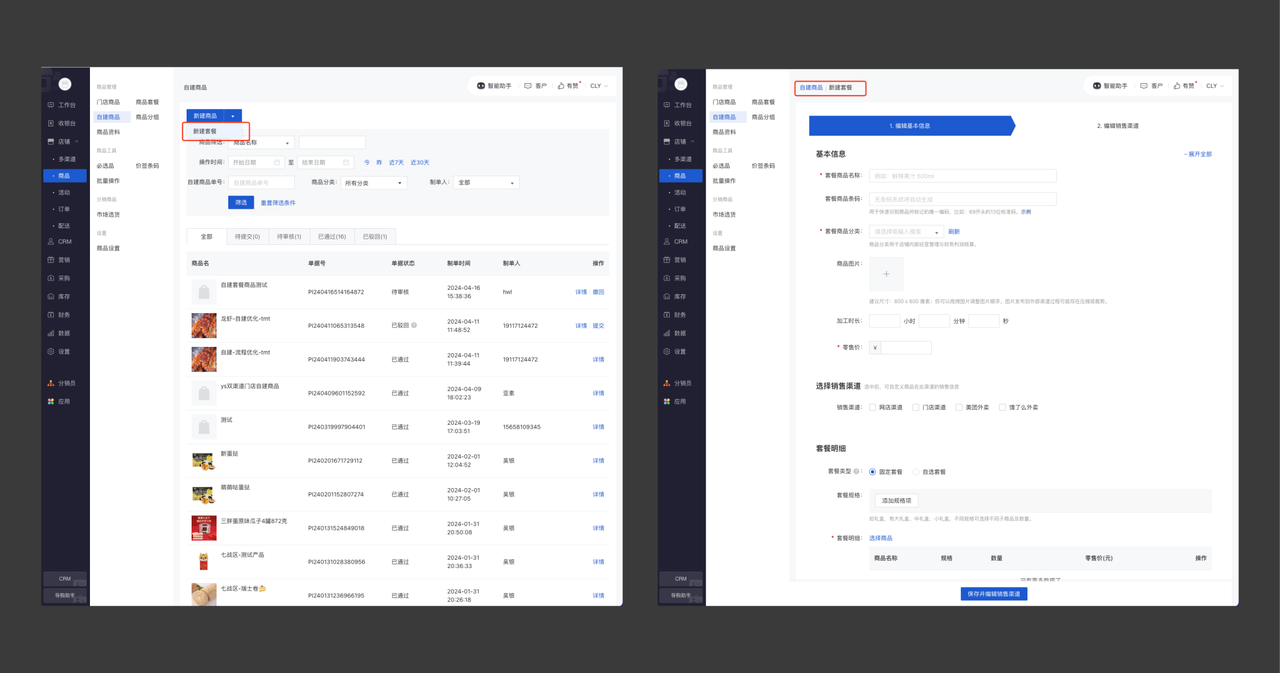Viewport: 1280px width, 673px height.
Task: Click the 筛选 filter button
Action: pos(241,203)
